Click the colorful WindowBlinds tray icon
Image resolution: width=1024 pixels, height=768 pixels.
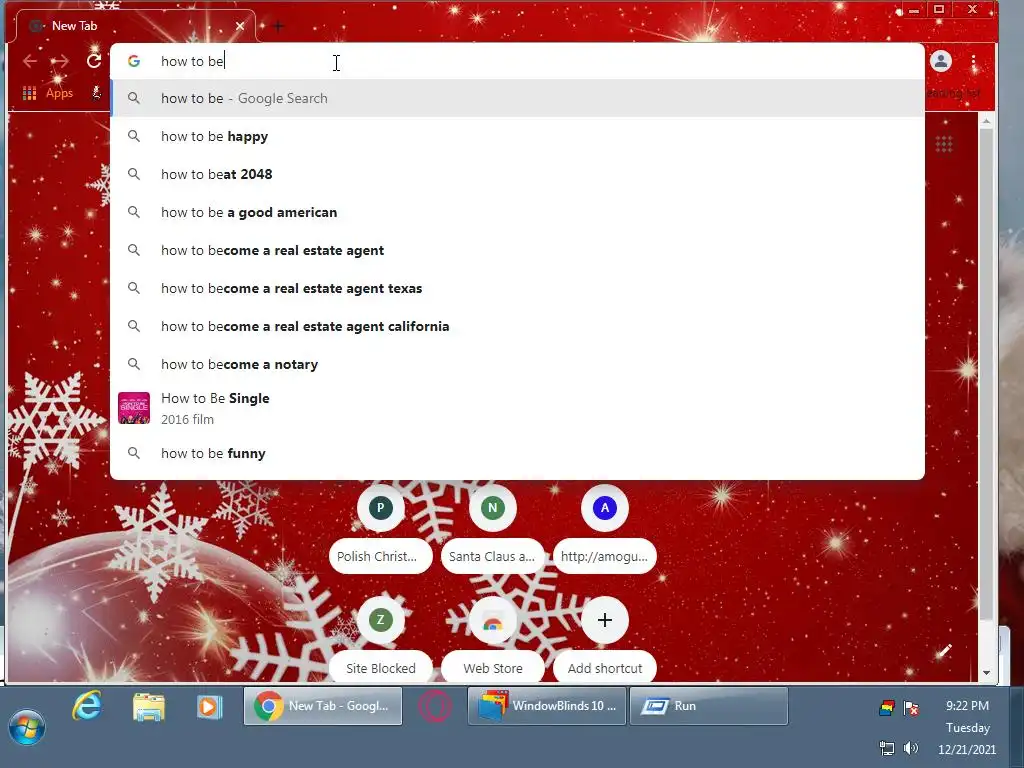pyautogui.click(x=887, y=707)
